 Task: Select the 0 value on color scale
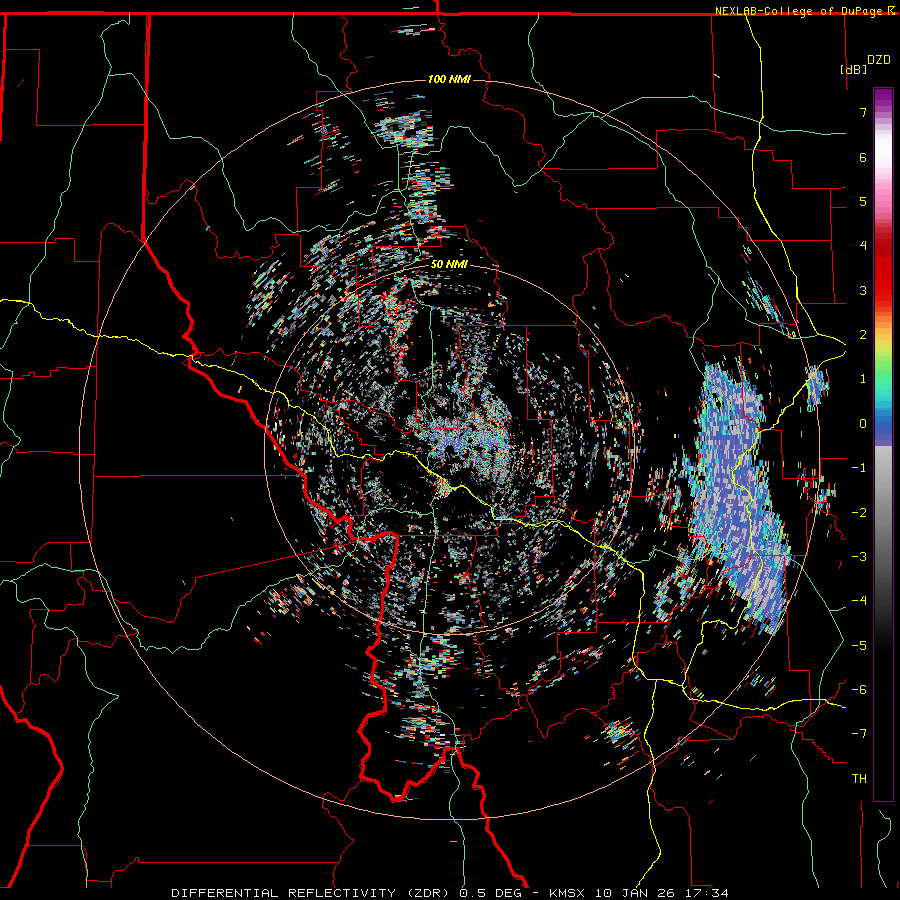(863, 424)
